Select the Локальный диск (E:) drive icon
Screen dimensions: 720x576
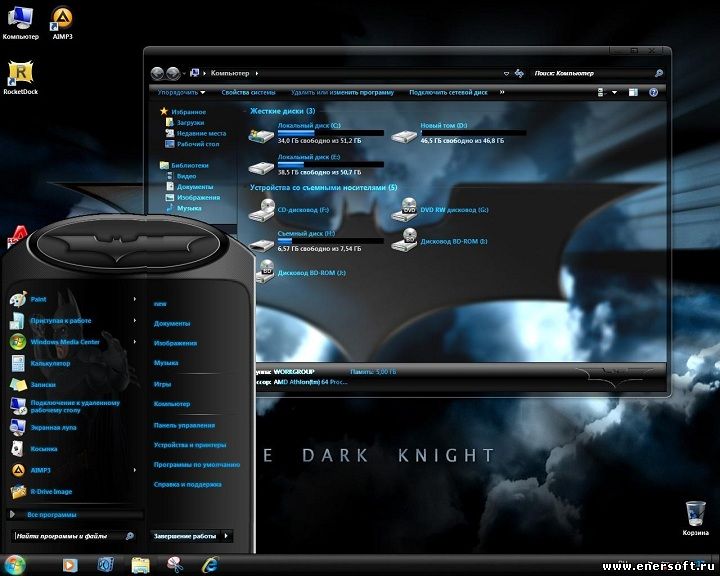(x=261, y=167)
